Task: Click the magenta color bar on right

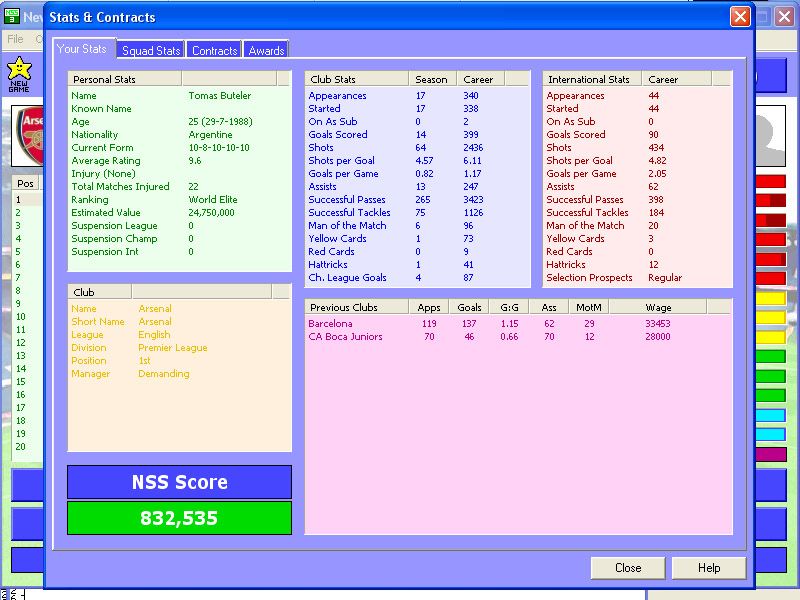Action: tap(770, 454)
